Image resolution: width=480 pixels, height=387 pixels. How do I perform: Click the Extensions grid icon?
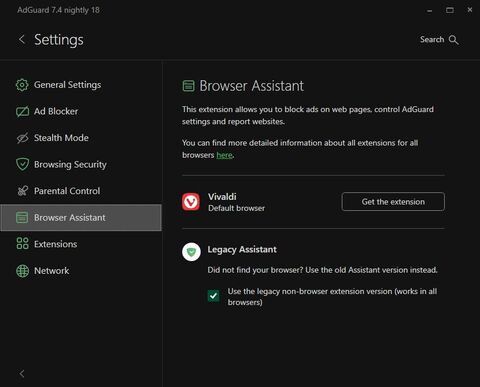(x=22, y=244)
